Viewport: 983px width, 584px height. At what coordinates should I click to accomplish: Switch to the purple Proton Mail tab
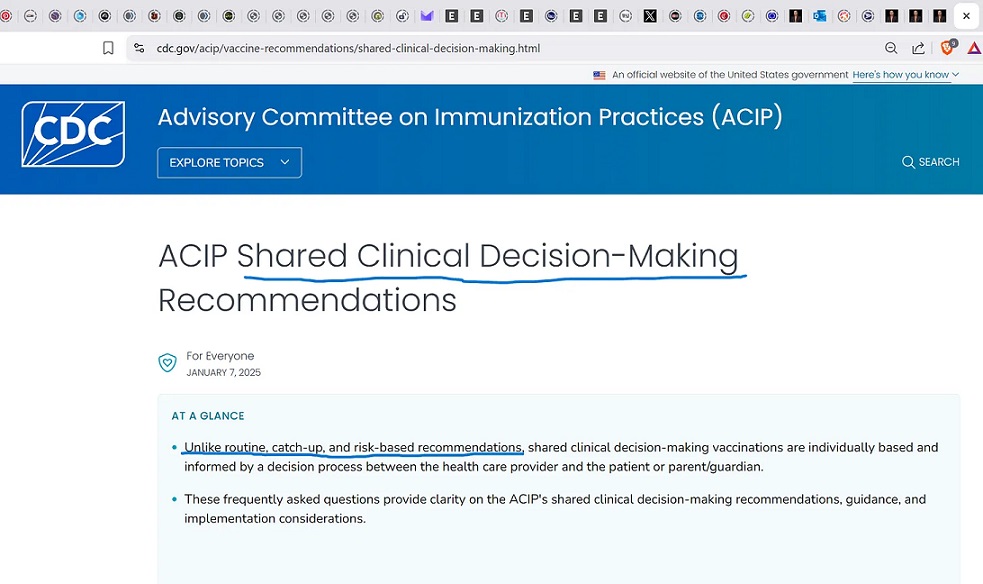pos(427,16)
